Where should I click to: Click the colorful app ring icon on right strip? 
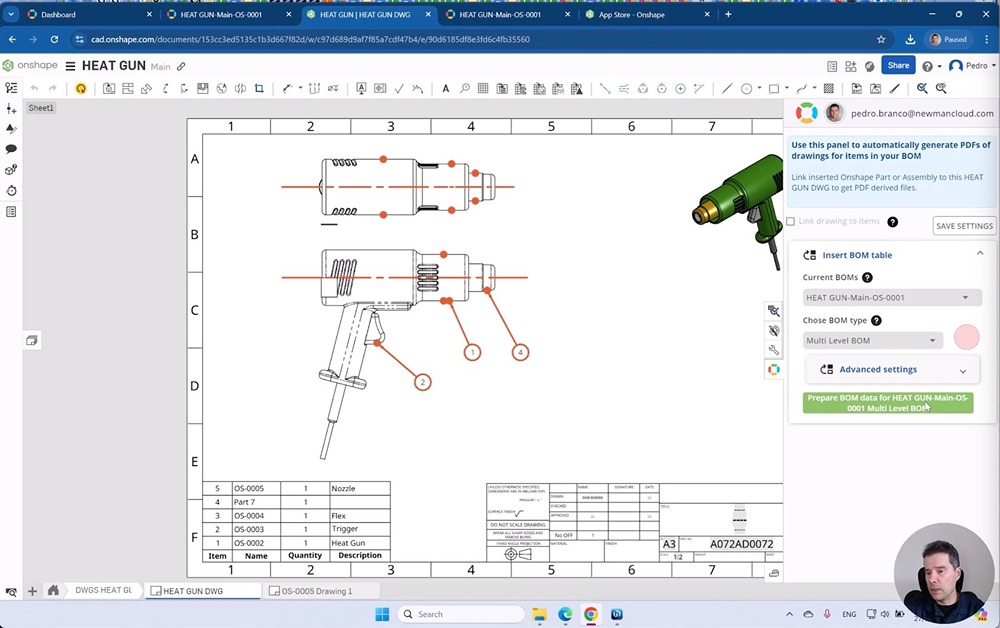point(774,370)
